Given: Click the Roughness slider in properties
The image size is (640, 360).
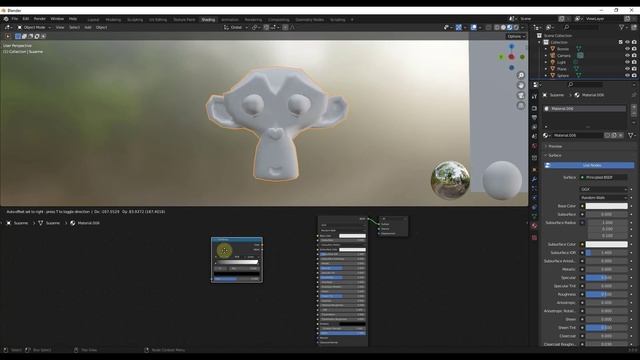Looking at the screenshot, I should (x=607, y=294).
